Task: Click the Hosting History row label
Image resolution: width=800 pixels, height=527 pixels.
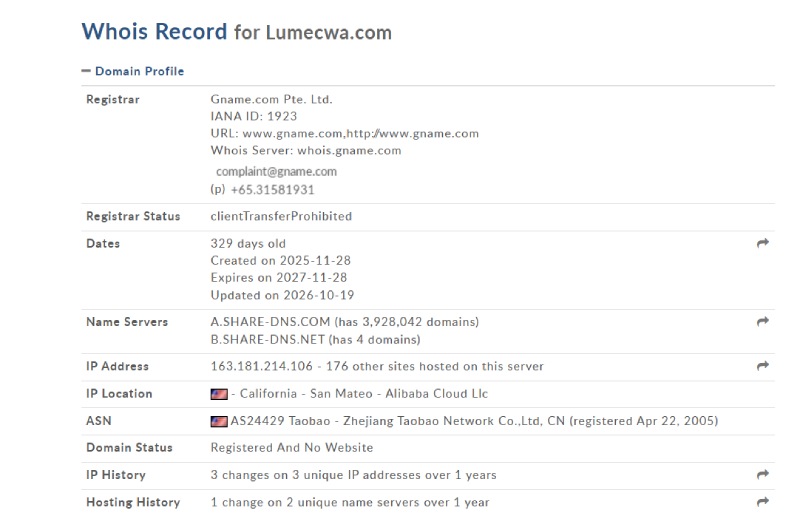Action: (133, 503)
